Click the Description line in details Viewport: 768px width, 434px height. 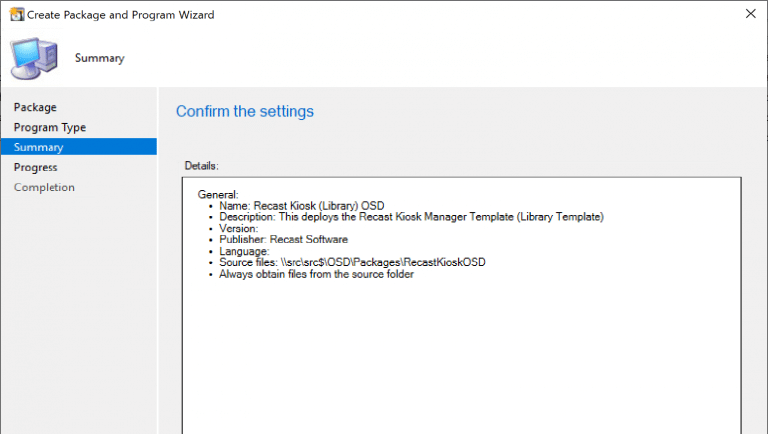pyautogui.click(x=412, y=217)
